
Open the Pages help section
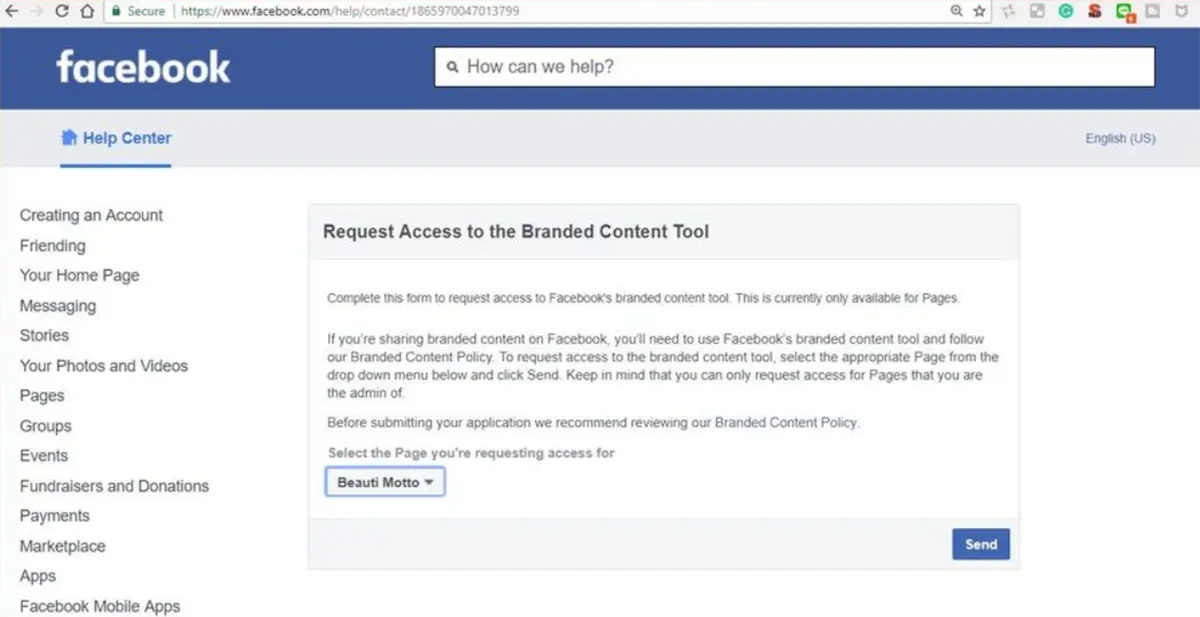(x=42, y=395)
